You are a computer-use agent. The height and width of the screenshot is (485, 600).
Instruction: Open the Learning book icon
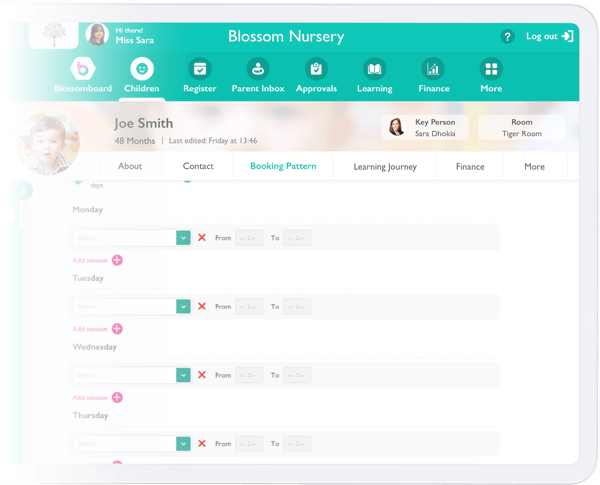click(x=375, y=69)
